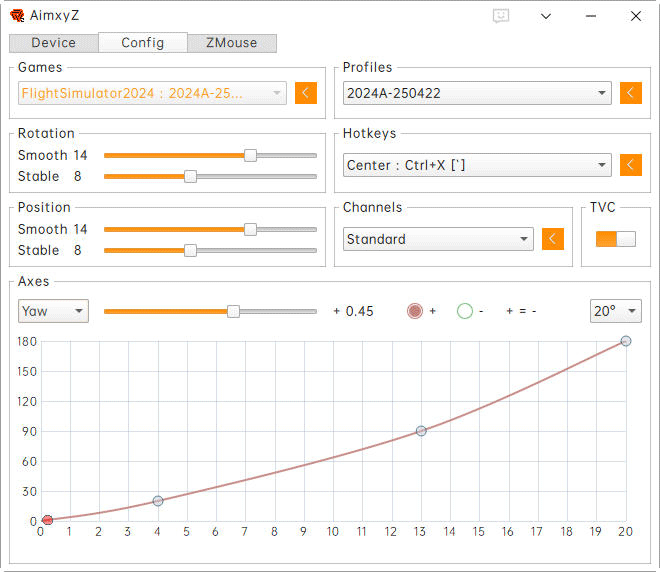660x572 pixels.
Task: Open the Yaw axis dropdown
Action: (53, 311)
